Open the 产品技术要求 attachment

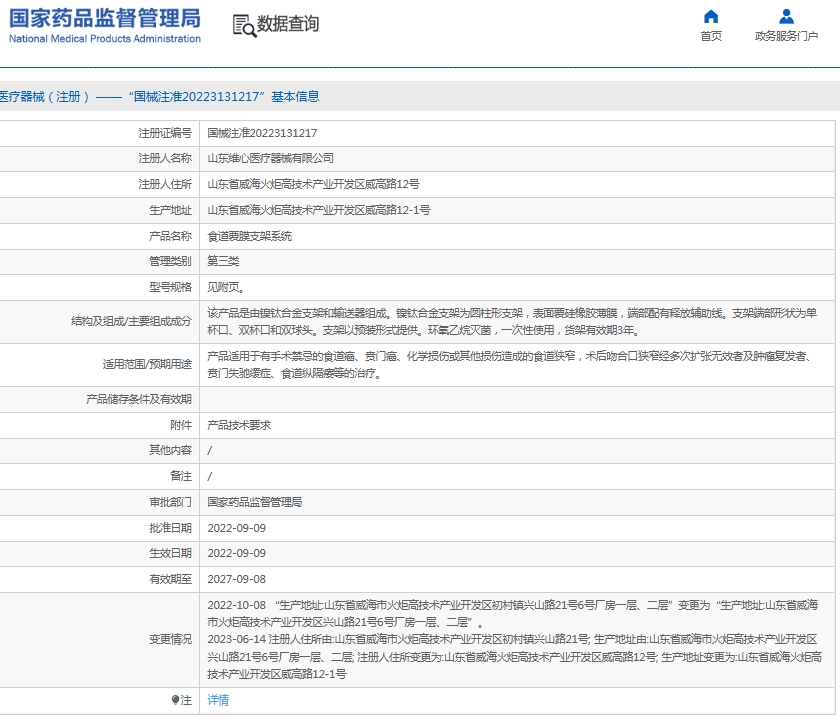pyautogui.click(x=239, y=425)
